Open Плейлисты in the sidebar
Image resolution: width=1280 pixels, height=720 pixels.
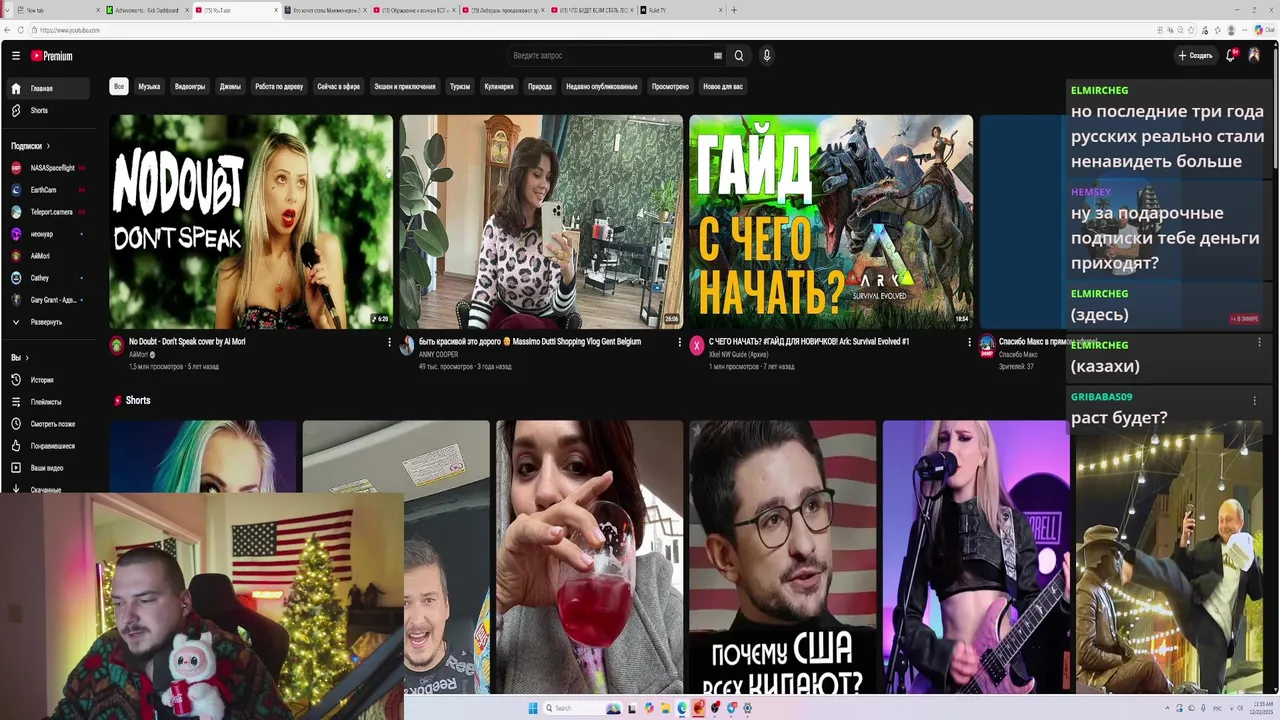(50, 402)
